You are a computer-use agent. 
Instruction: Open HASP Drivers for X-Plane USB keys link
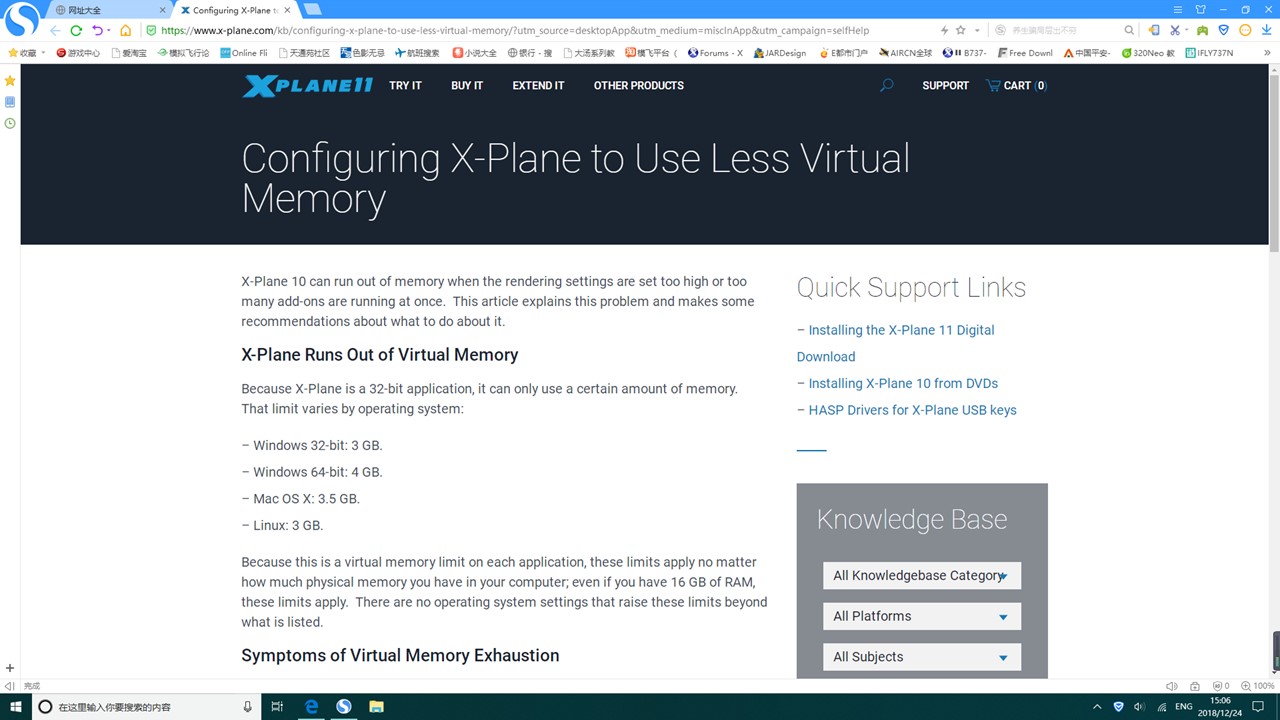[x=912, y=410]
